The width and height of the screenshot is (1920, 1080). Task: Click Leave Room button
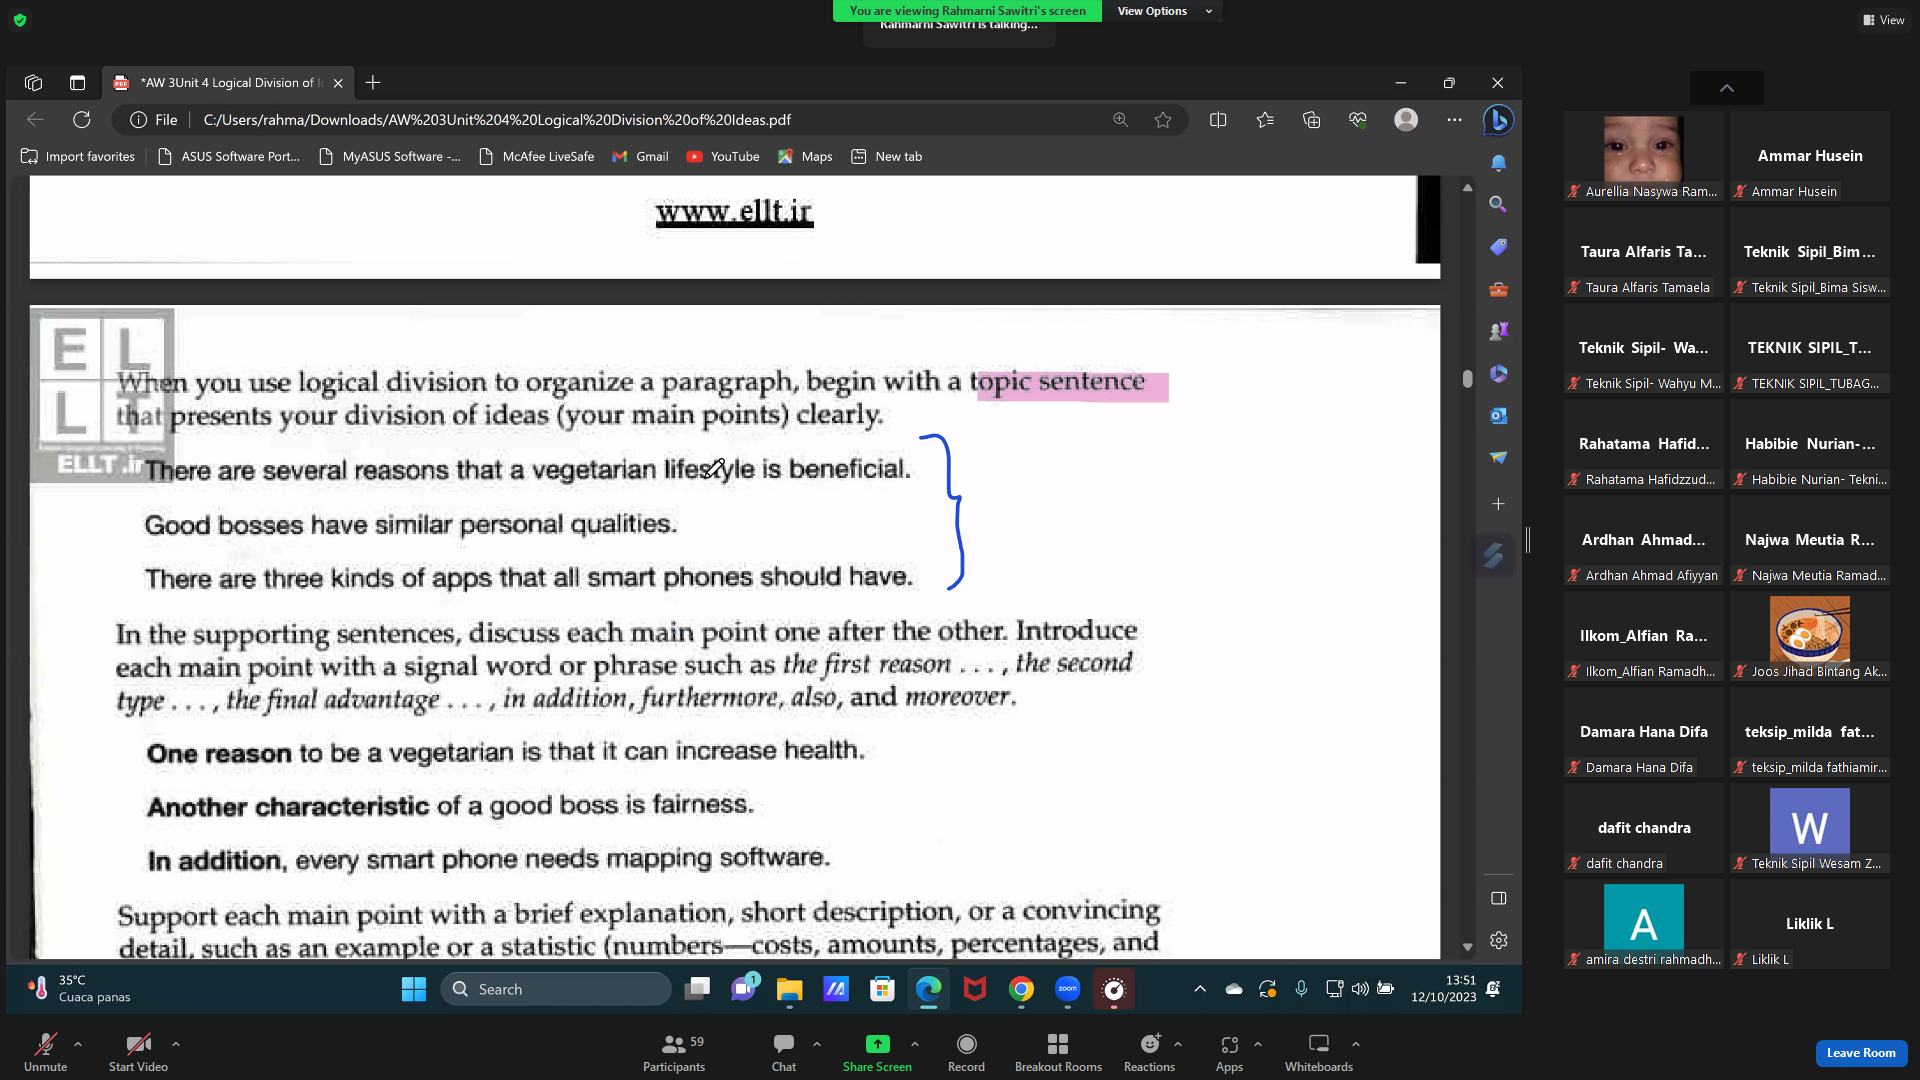click(x=1861, y=1053)
